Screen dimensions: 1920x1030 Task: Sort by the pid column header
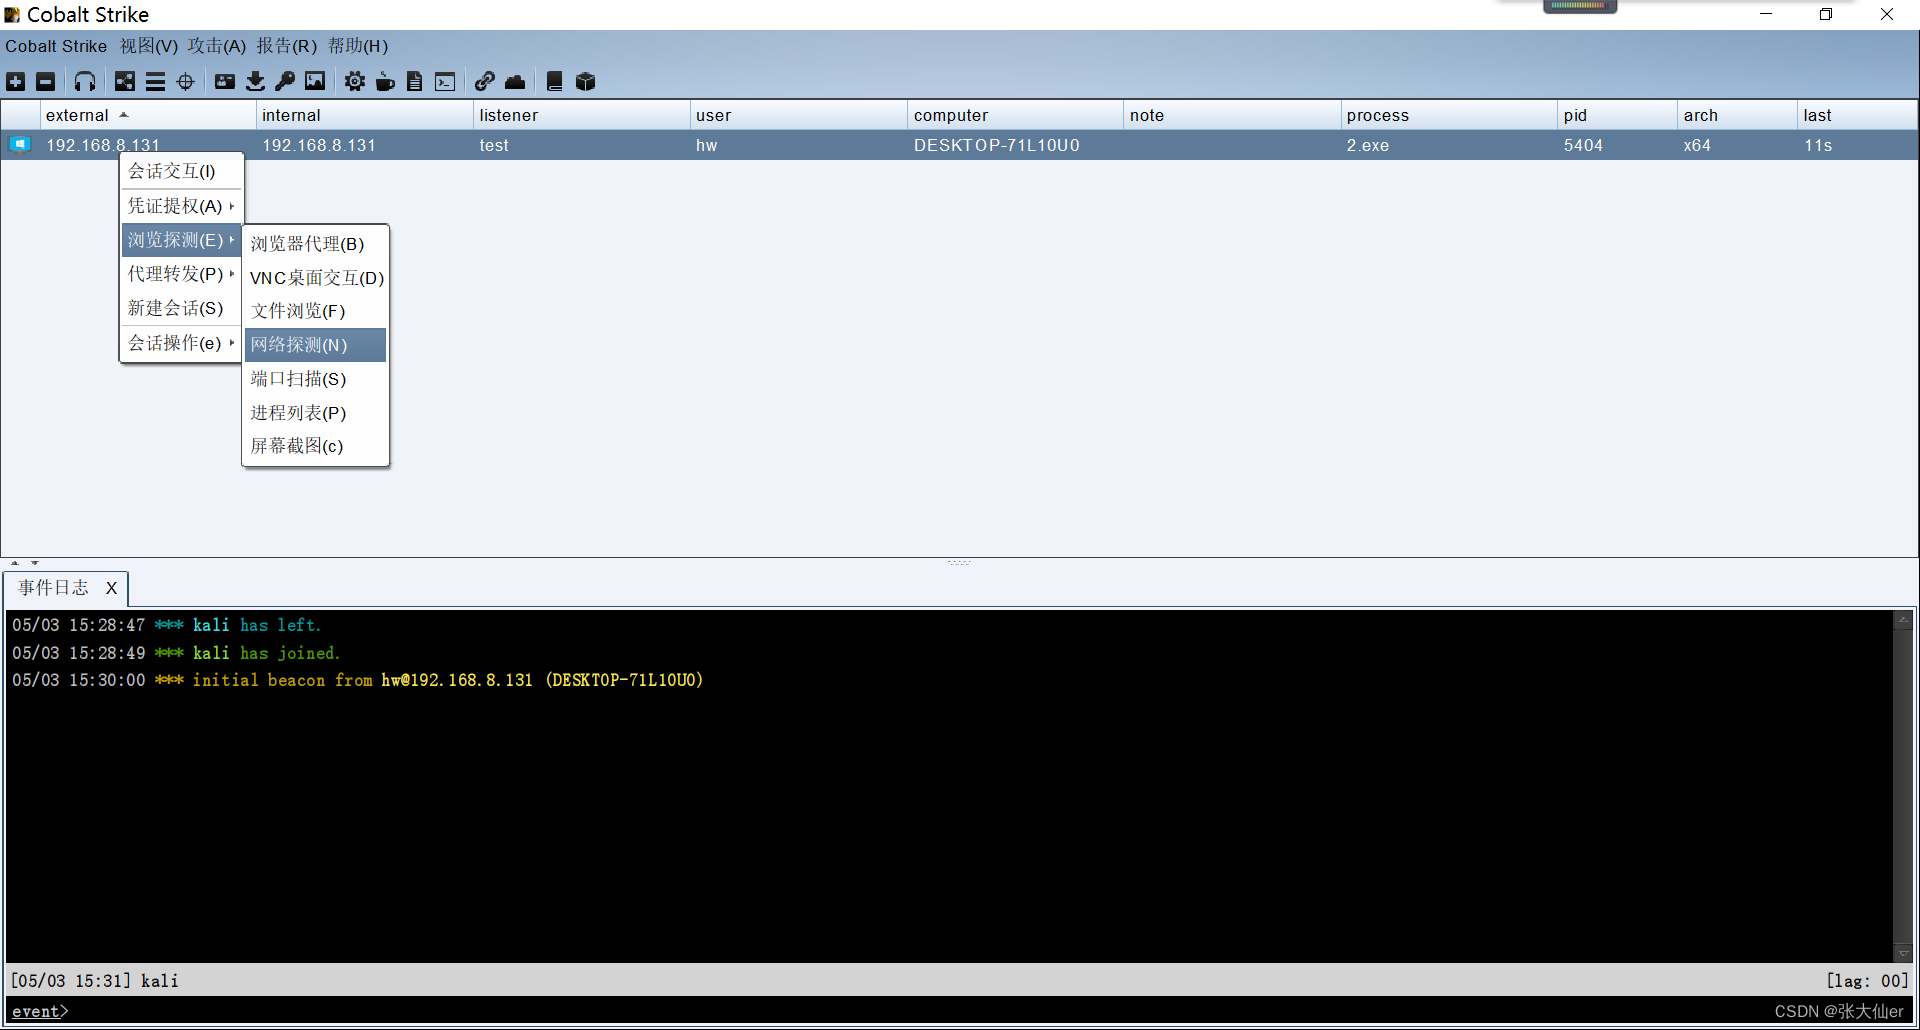tap(1617, 115)
